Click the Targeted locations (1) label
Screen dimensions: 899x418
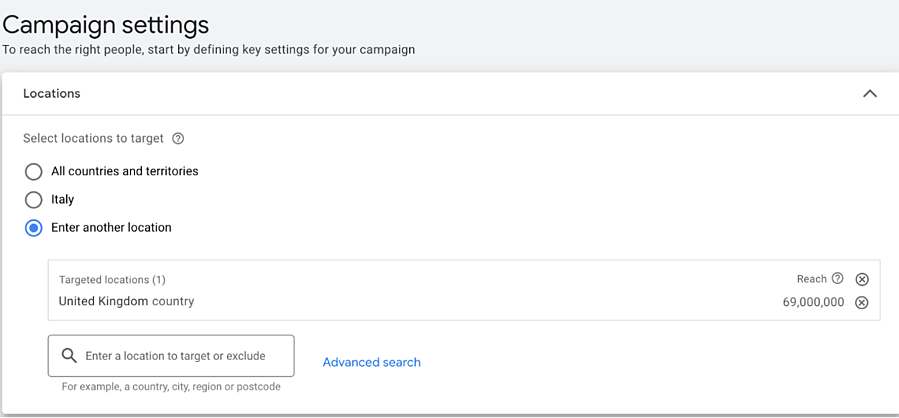[112, 280]
